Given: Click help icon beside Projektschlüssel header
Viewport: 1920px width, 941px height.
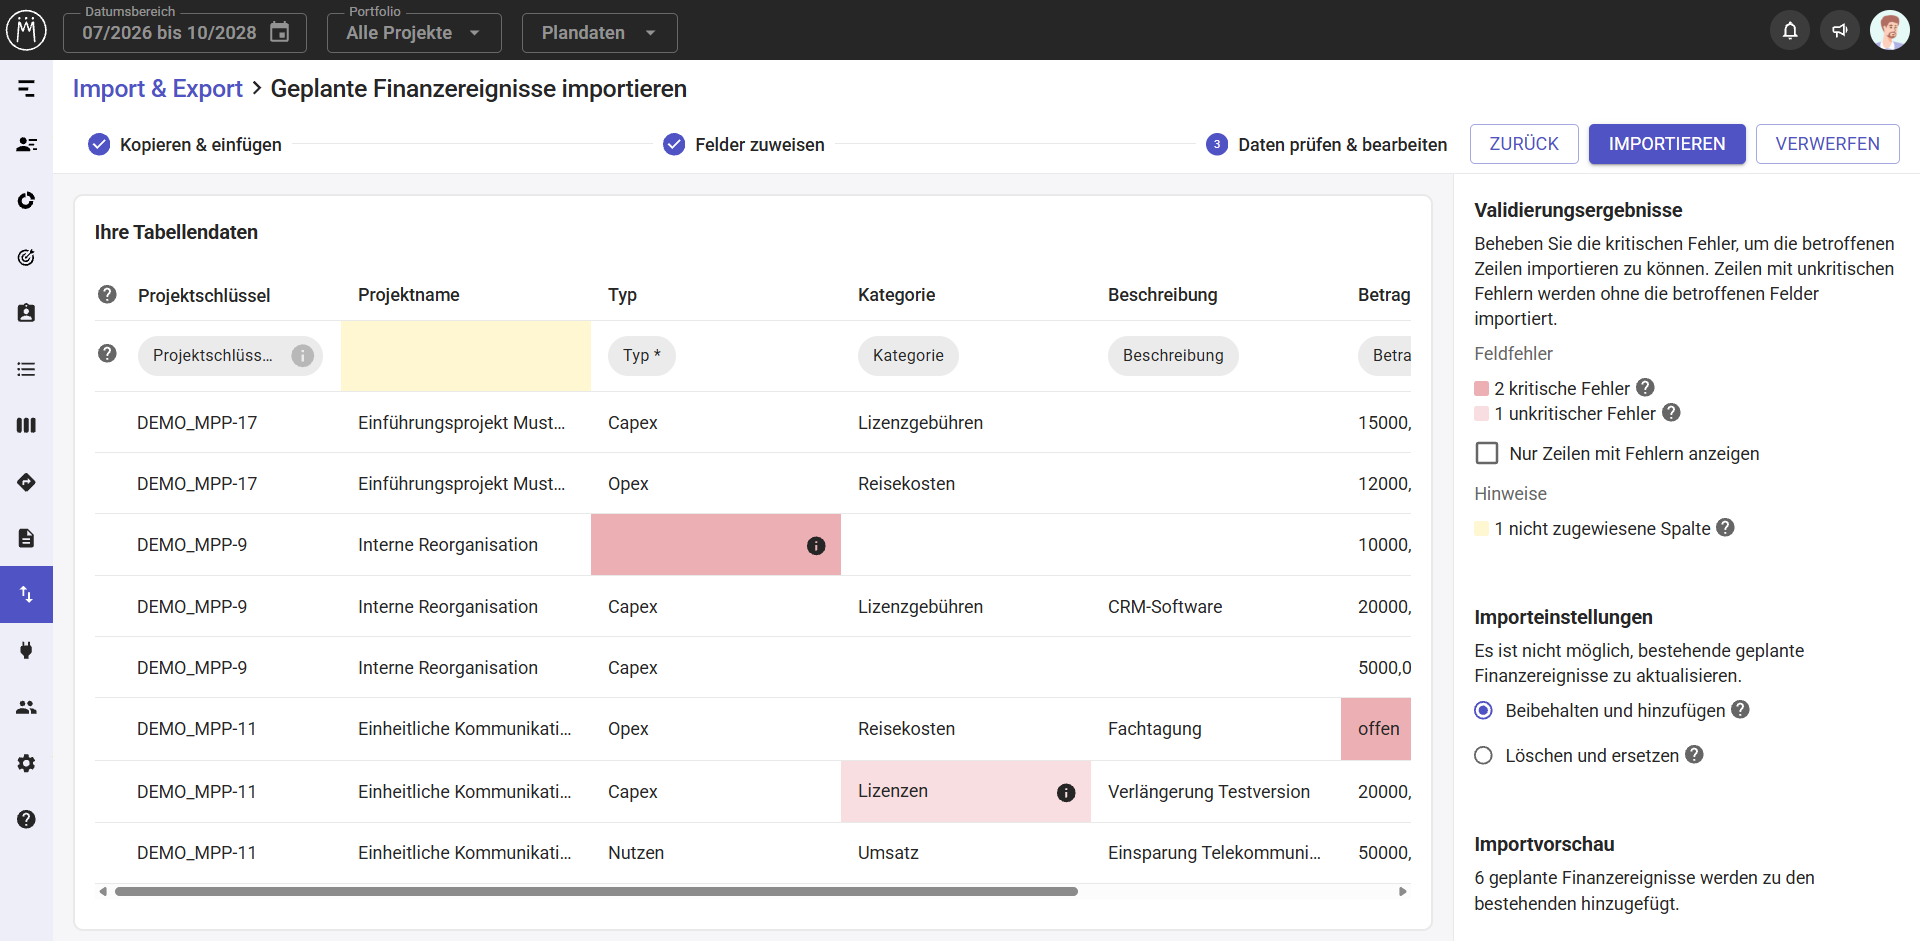Looking at the screenshot, I should point(107,294).
